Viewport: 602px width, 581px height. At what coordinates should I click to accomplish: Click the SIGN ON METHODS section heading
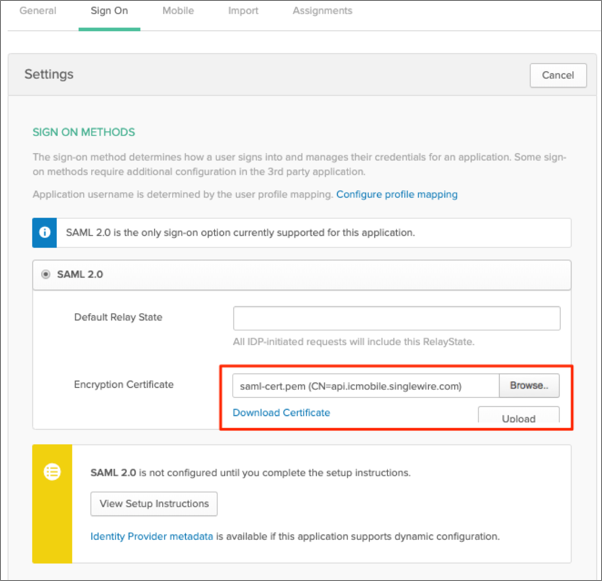[x=84, y=132]
